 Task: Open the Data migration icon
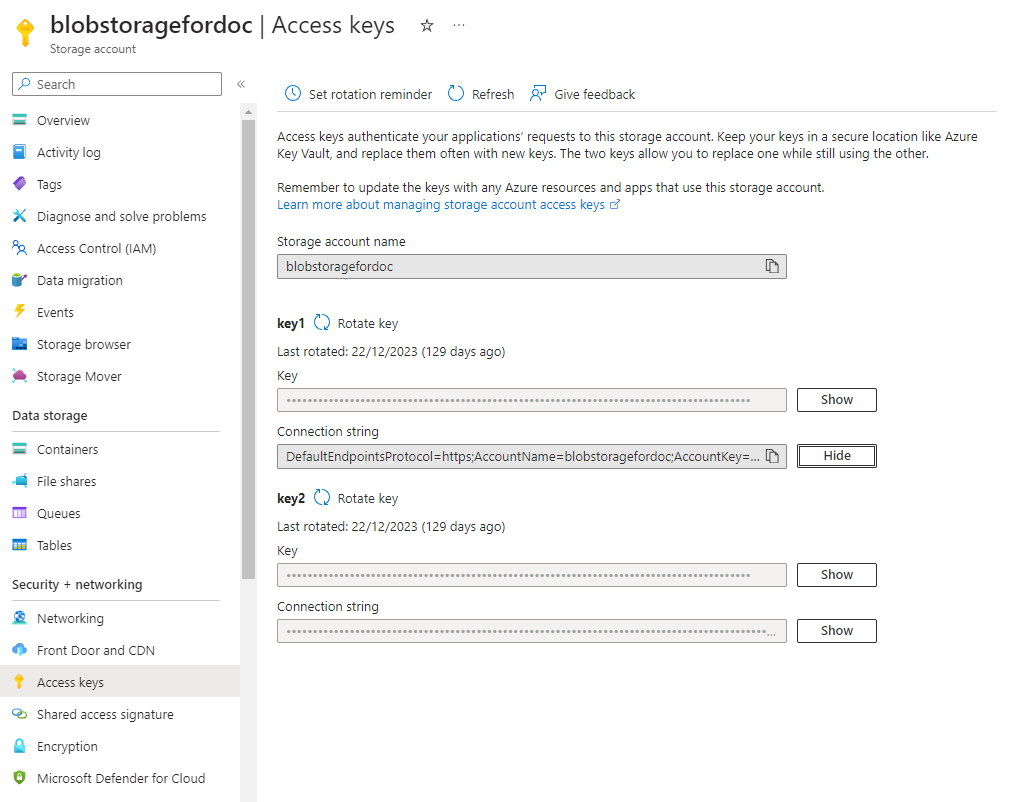tap(19, 280)
